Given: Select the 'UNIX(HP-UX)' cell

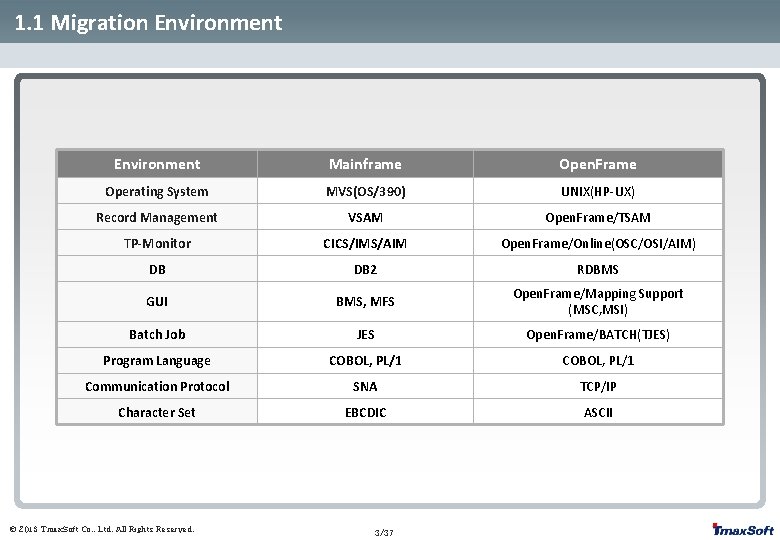Looking at the screenshot, I should pos(598,191).
